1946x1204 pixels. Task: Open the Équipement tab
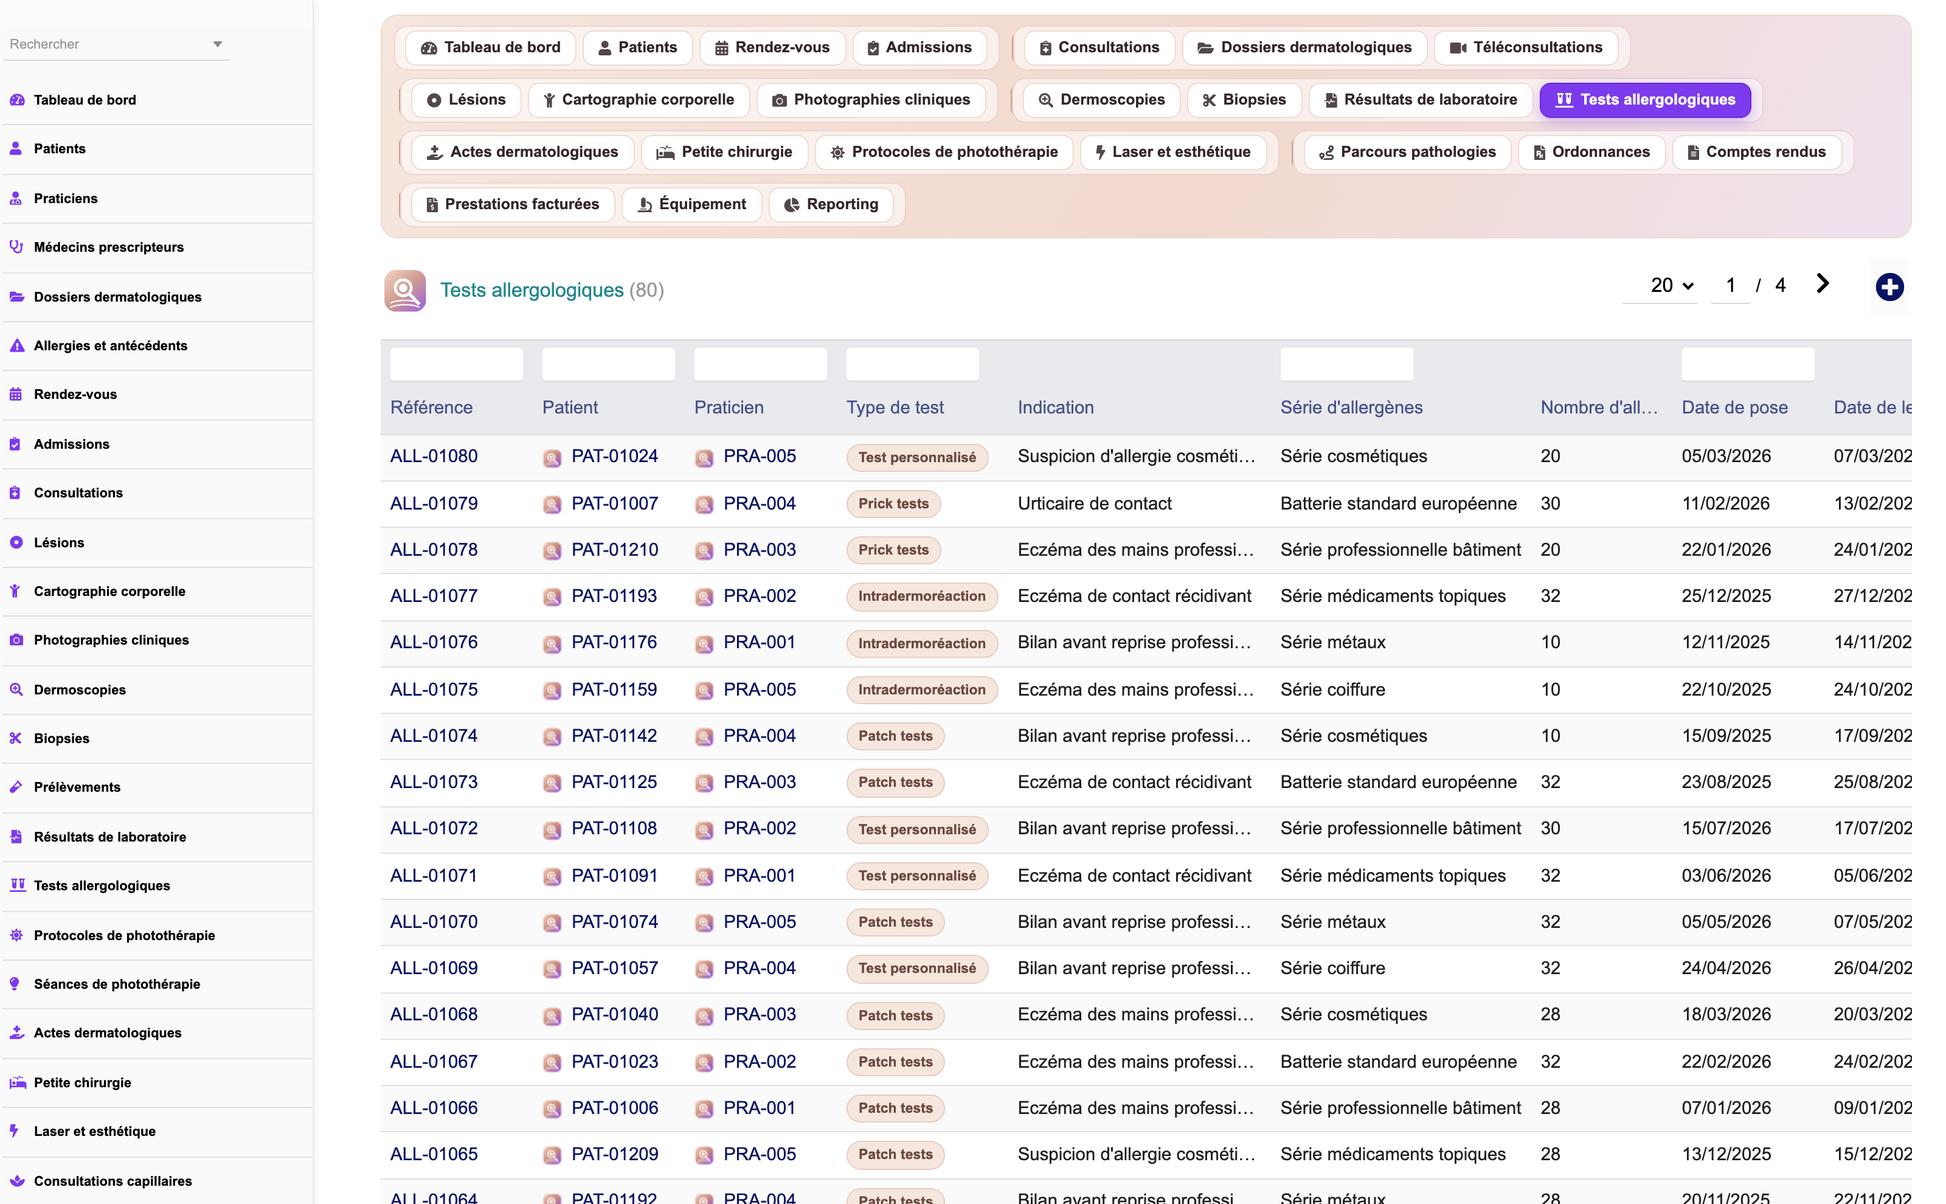(x=692, y=204)
